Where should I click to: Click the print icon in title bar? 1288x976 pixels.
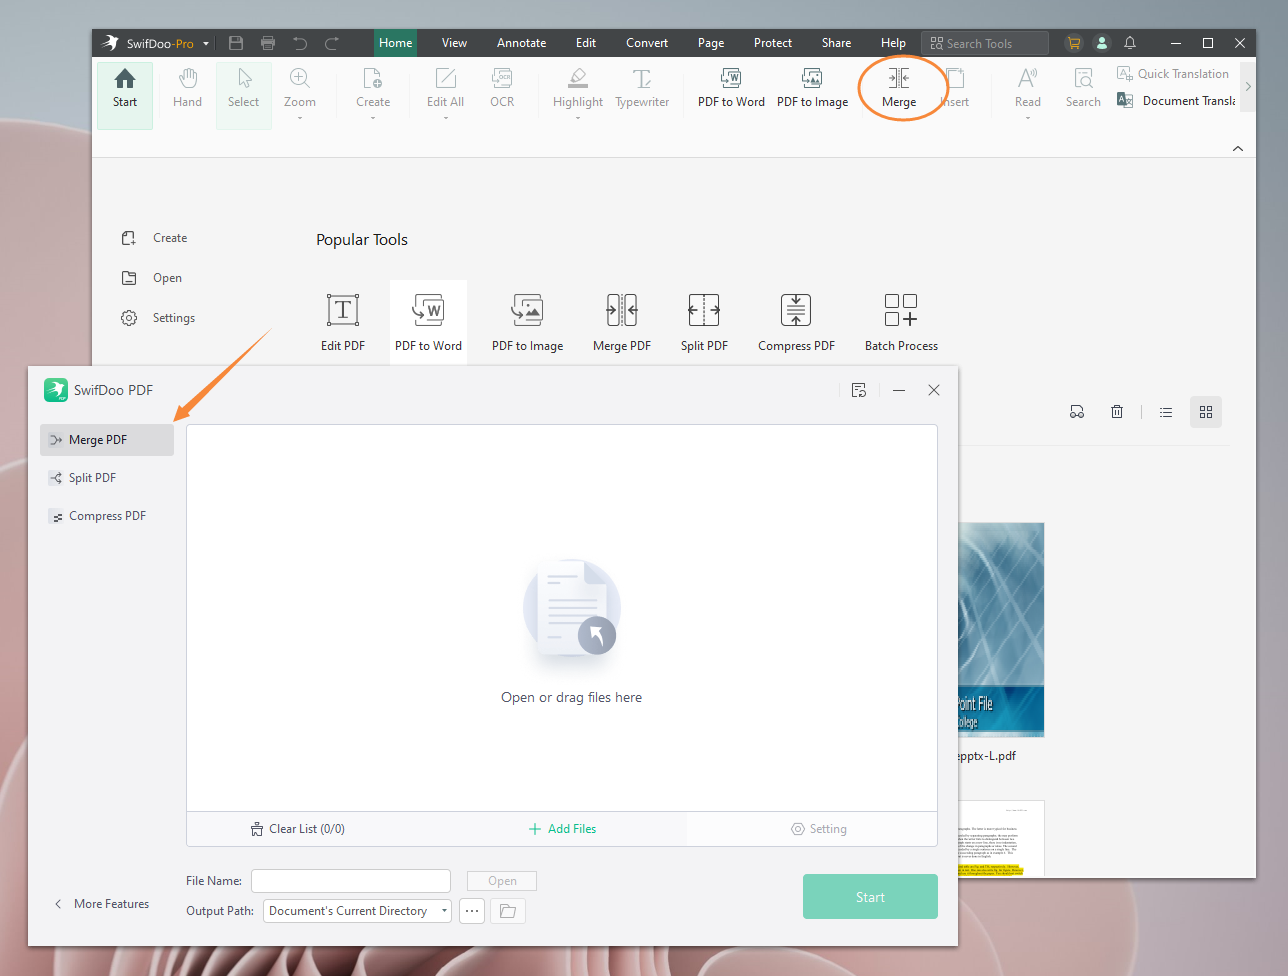click(268, 43)
